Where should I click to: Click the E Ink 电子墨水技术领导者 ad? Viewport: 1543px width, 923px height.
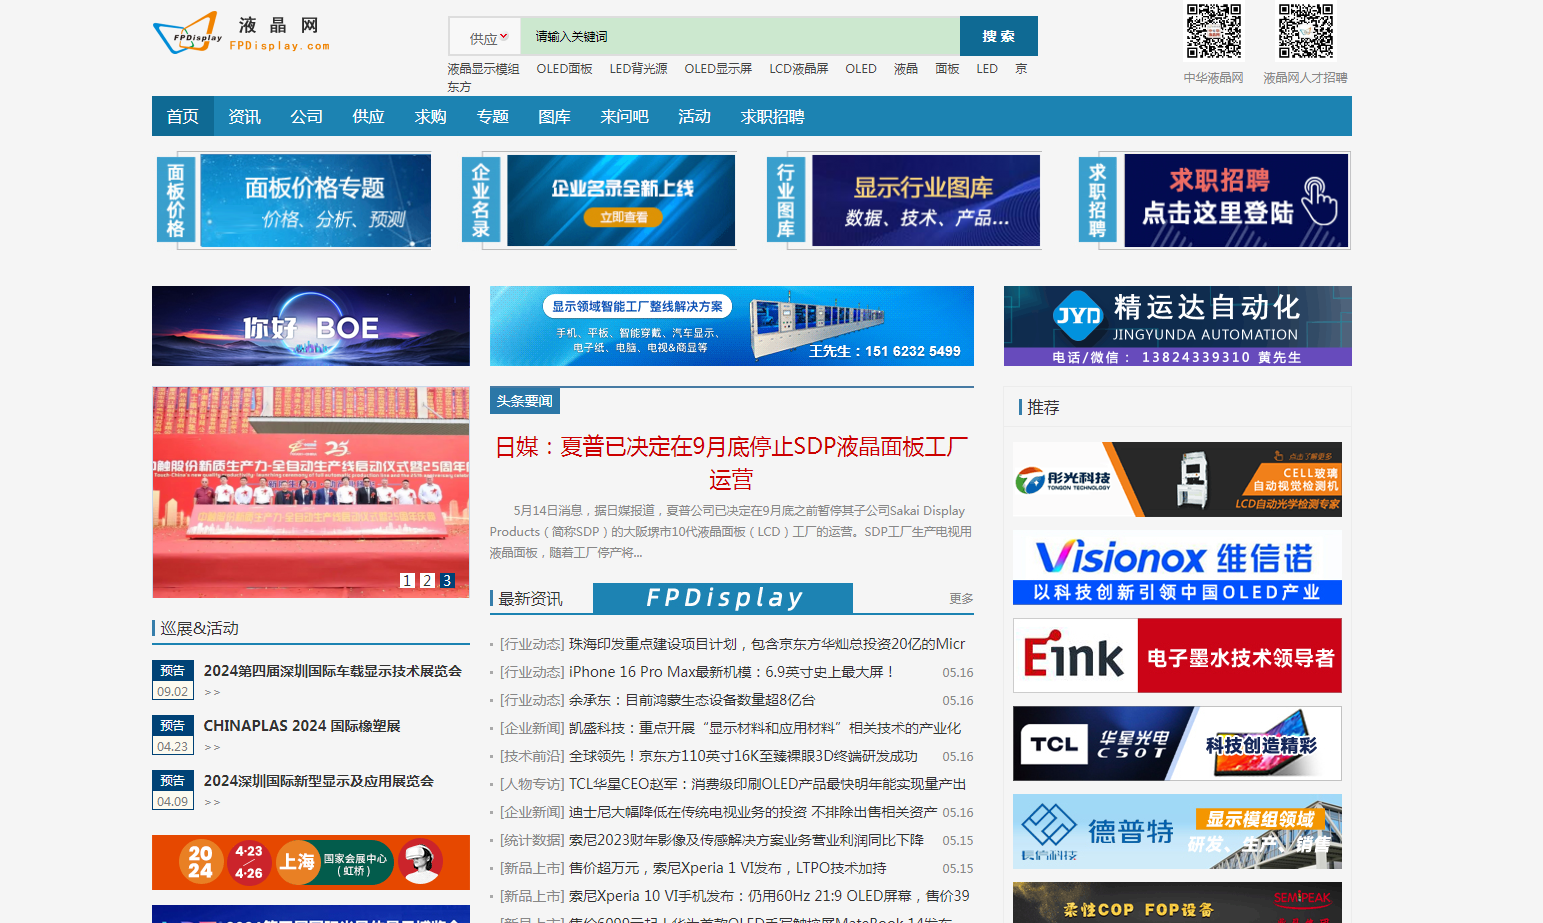pos(1177,655)
